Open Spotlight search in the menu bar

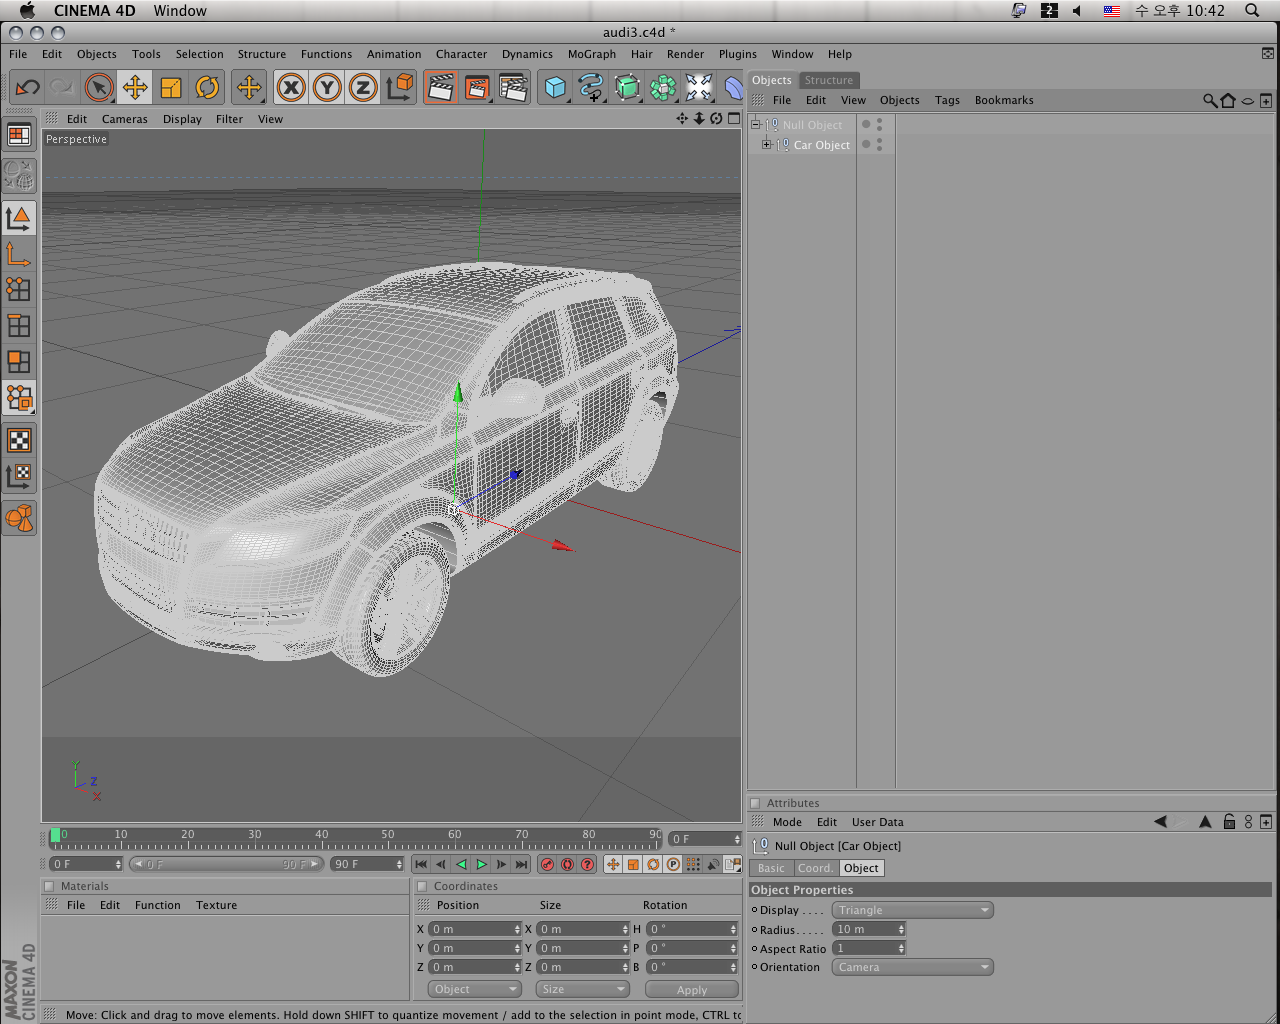pyautogui.click(x=1252, y=10)
